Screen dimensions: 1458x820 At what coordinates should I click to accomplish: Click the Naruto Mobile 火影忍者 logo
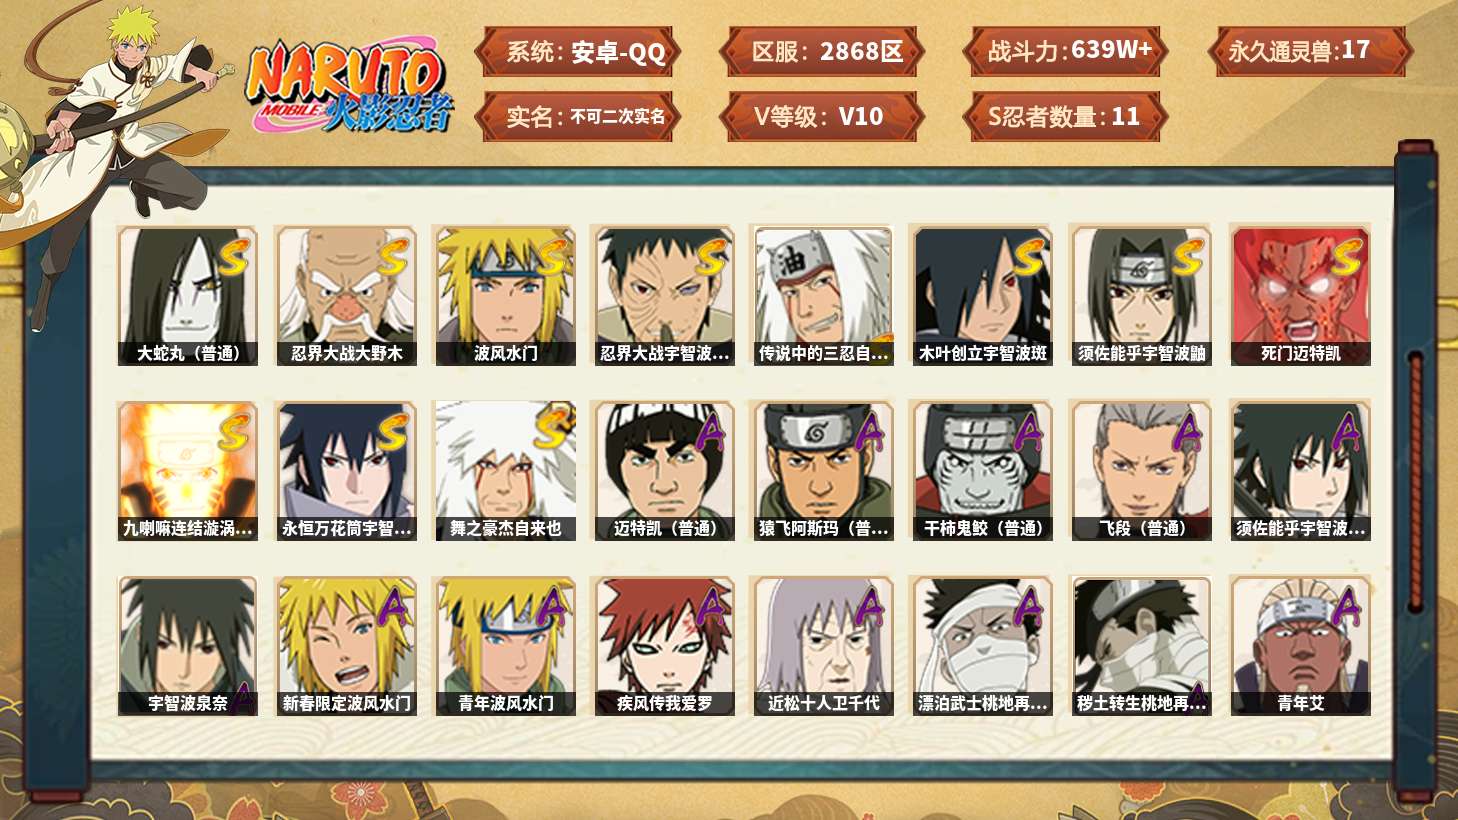pyautogui.click(x=348, y=86)
